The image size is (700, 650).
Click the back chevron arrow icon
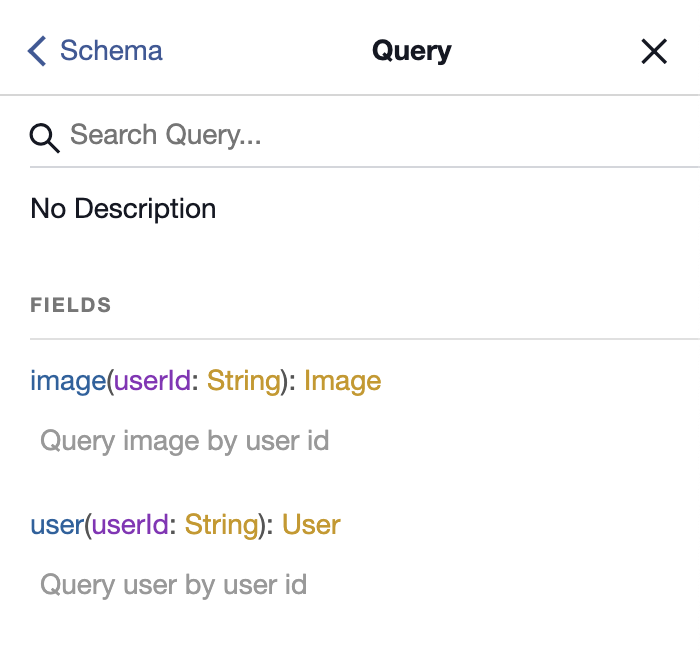point(37,51)
